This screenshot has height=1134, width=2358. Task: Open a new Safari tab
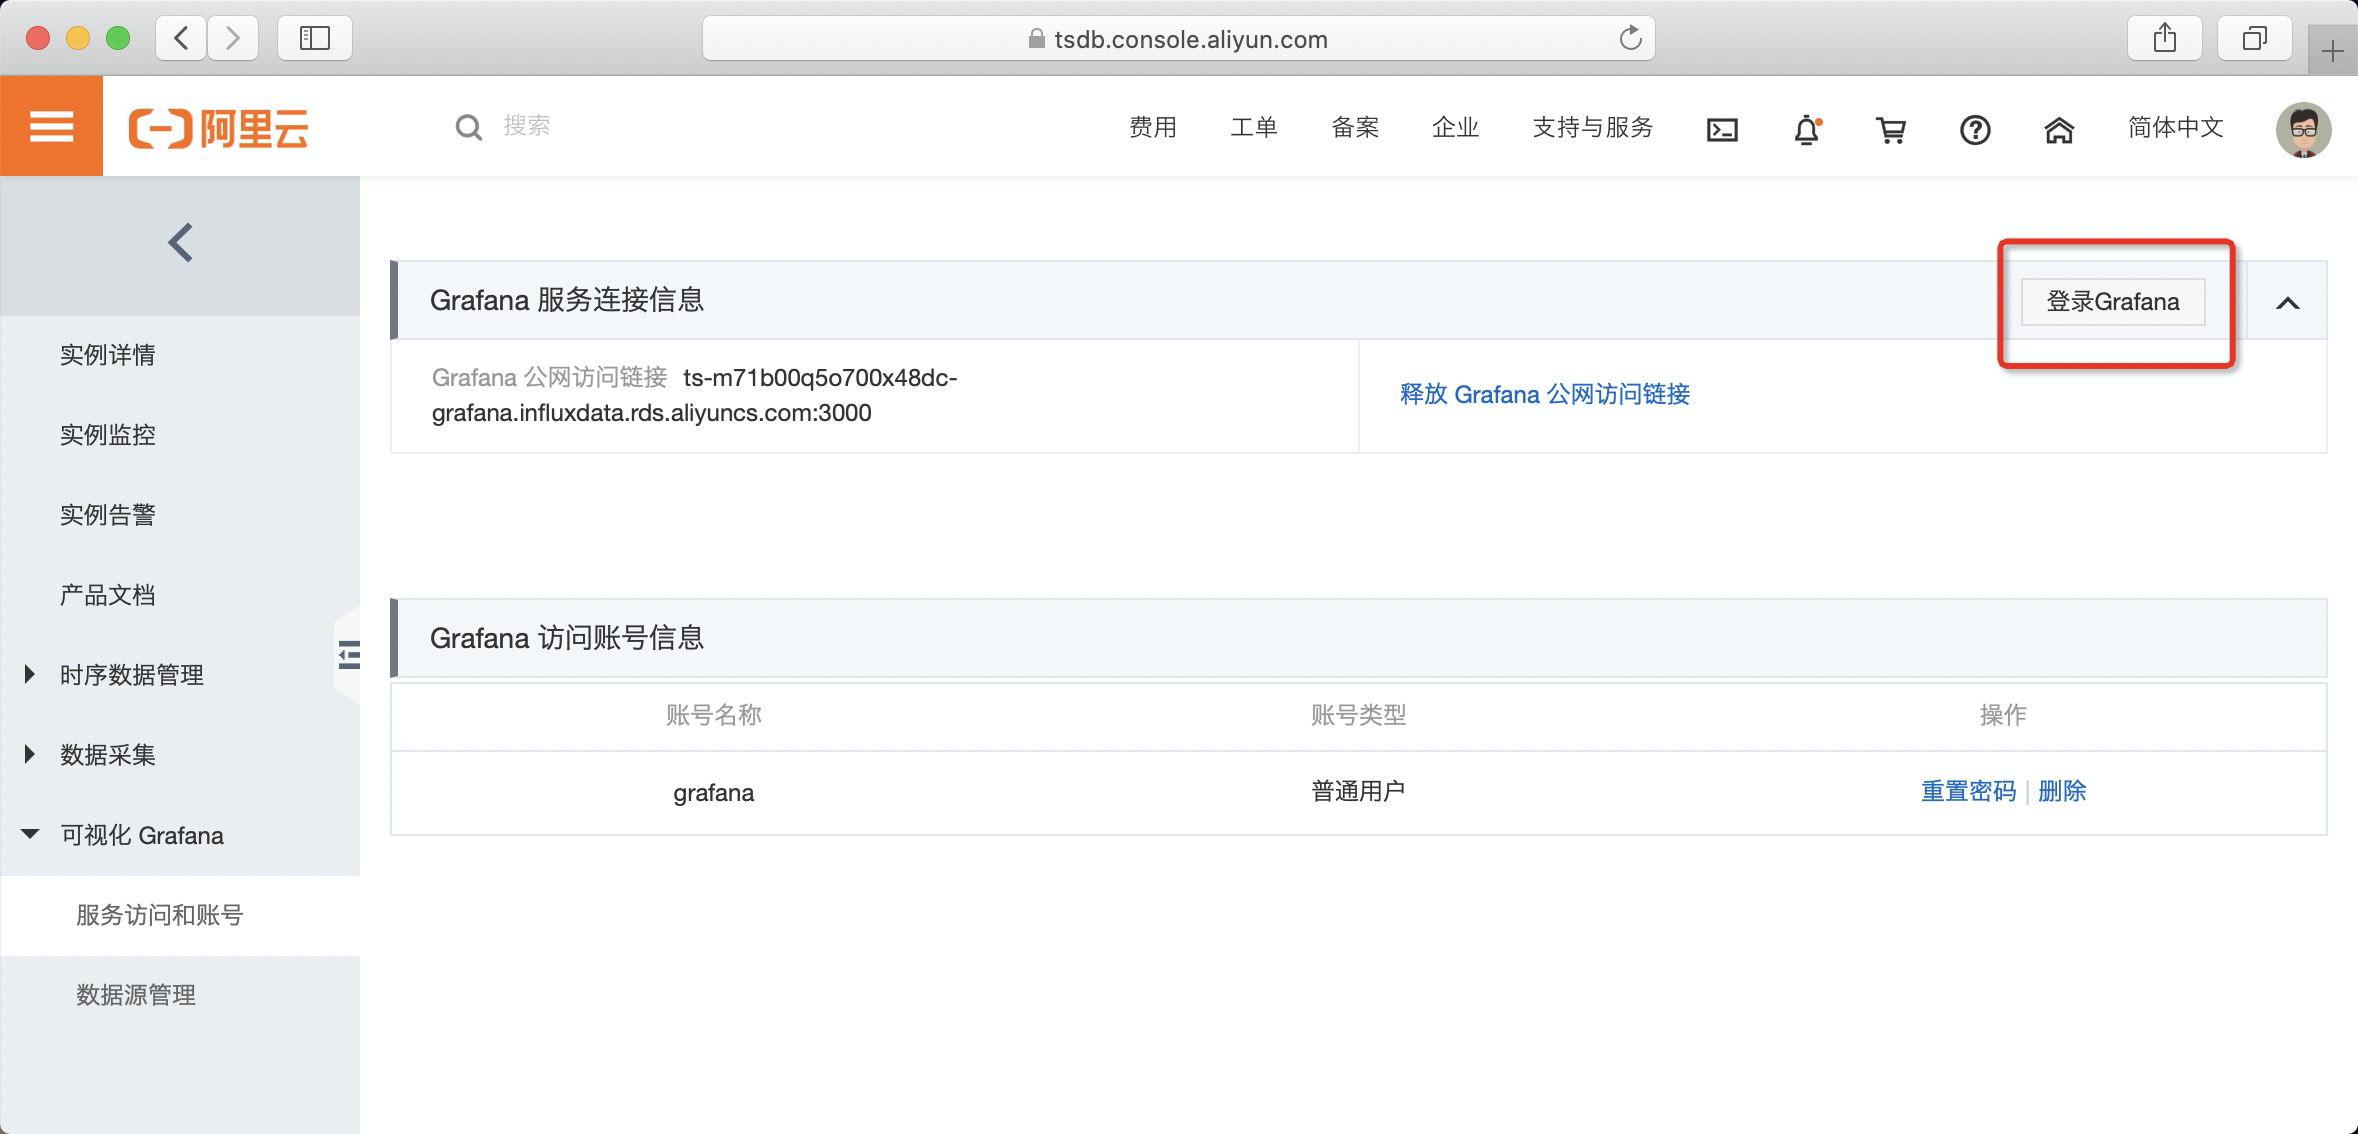click(2333, 51)
